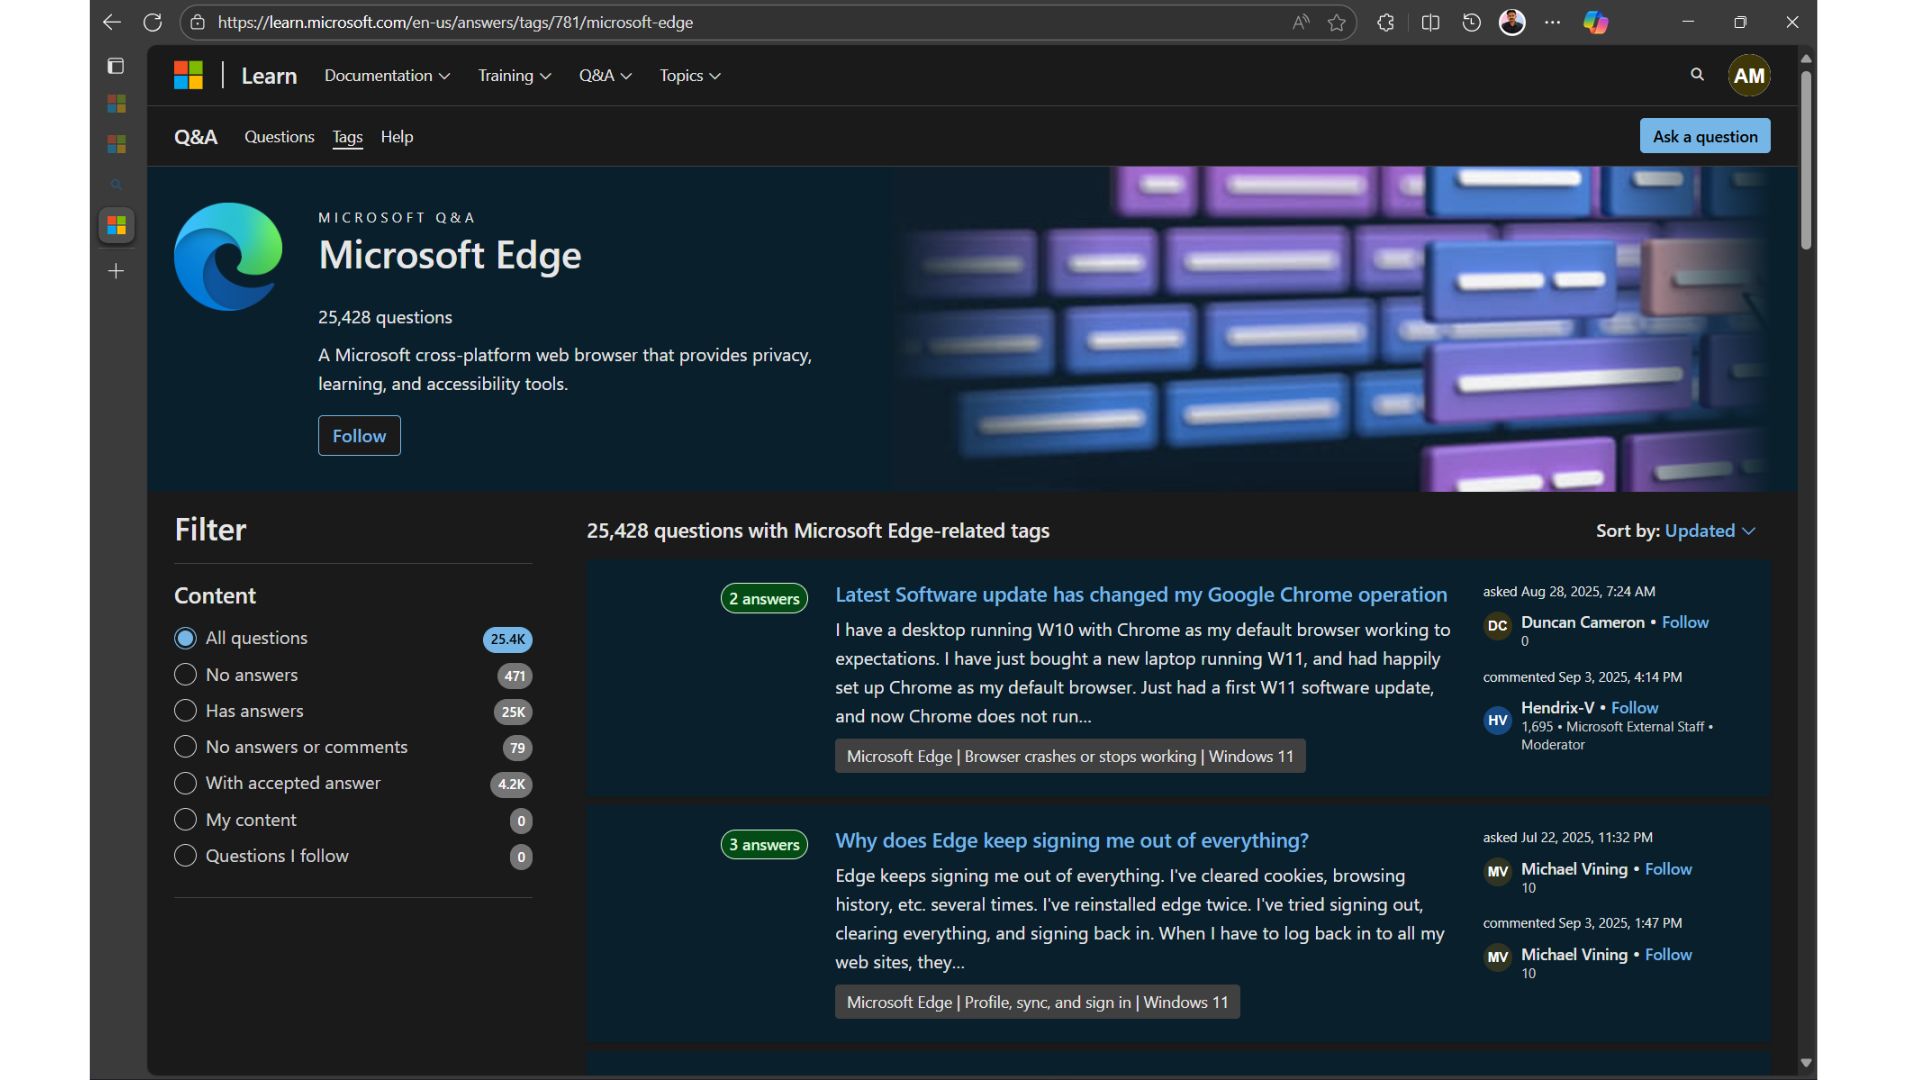The height and width of the screenshot is (1080, 1920).
Task: Add page to favorites star icon
Action: click(x=1336, y=22)
